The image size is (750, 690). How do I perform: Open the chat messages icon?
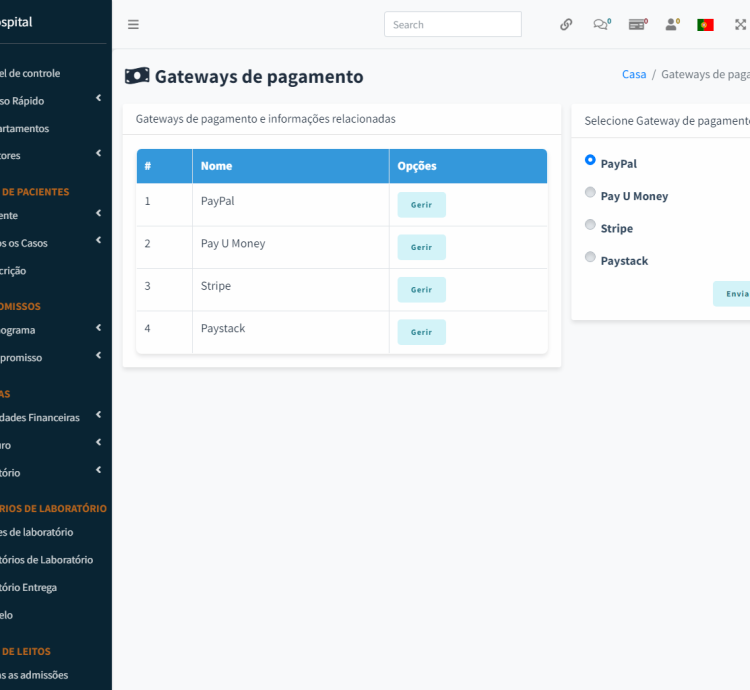601,25
